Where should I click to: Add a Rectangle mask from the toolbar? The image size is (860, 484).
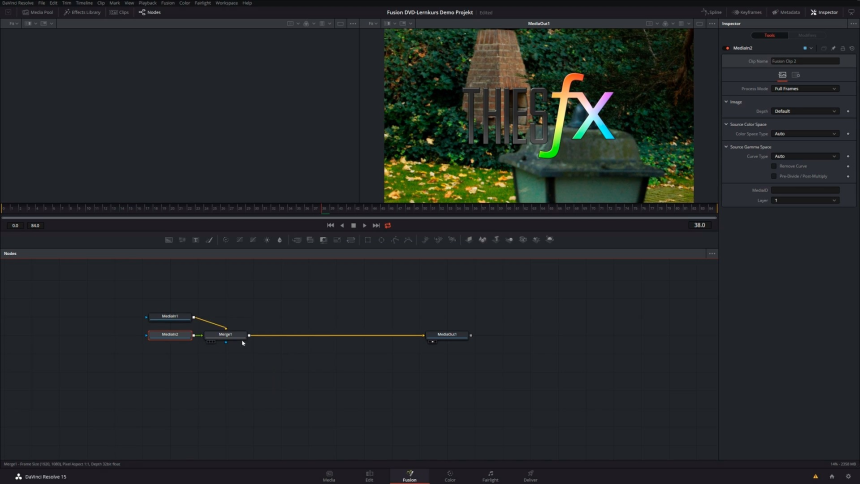(368, 240)
